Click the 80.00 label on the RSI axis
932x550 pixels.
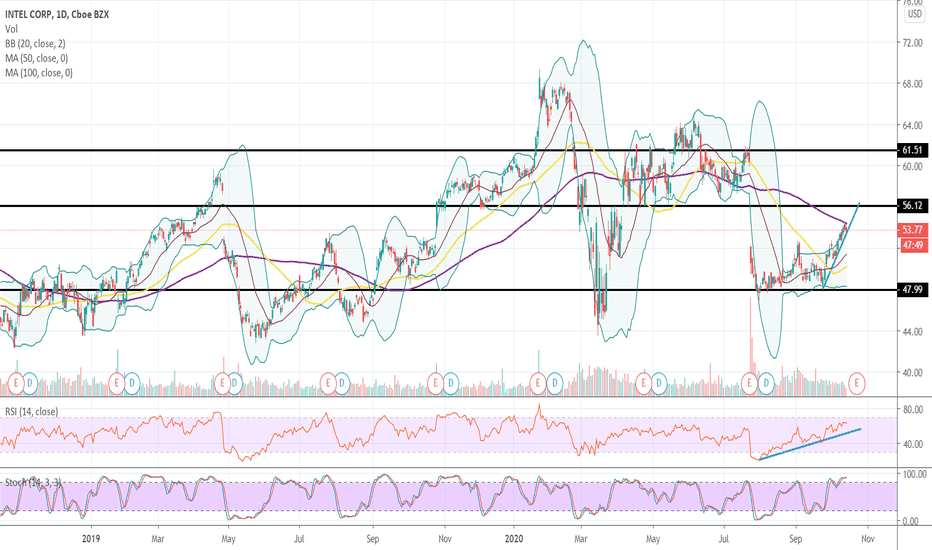coord(912,410)
